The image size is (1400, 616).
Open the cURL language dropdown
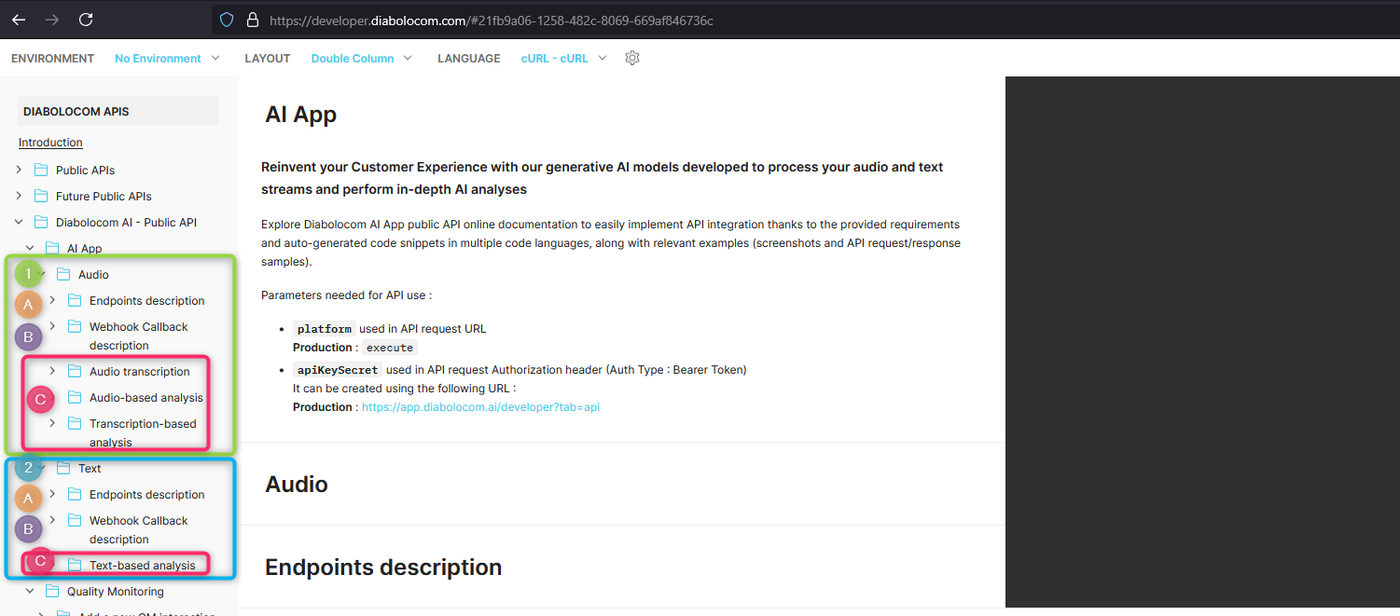point(563,58)
